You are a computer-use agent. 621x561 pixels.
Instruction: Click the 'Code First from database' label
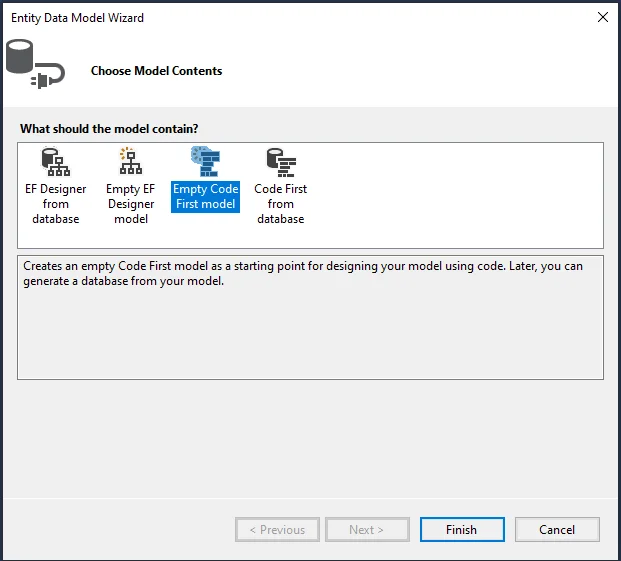280,203
